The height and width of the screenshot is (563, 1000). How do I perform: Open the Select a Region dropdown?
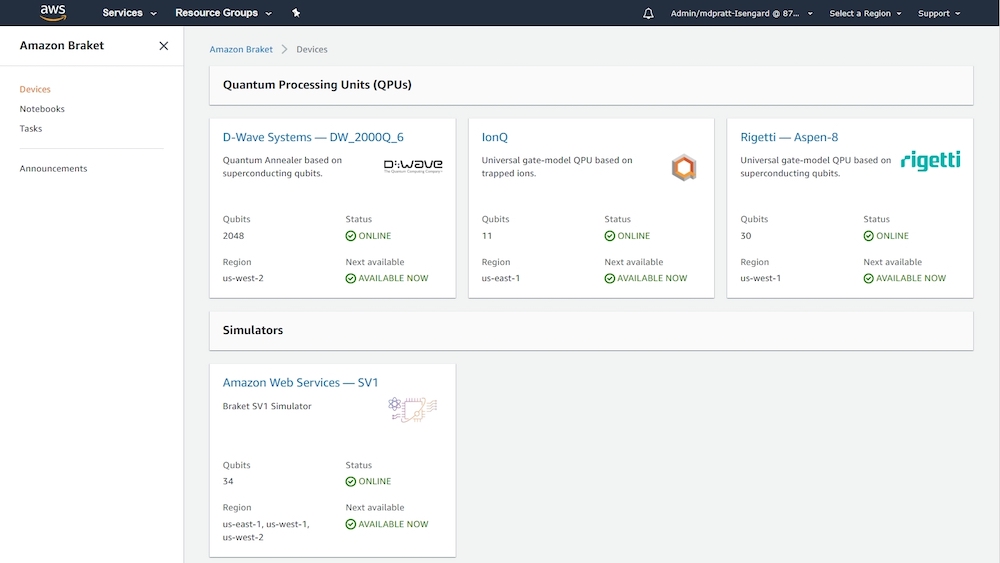pos(865,13)
